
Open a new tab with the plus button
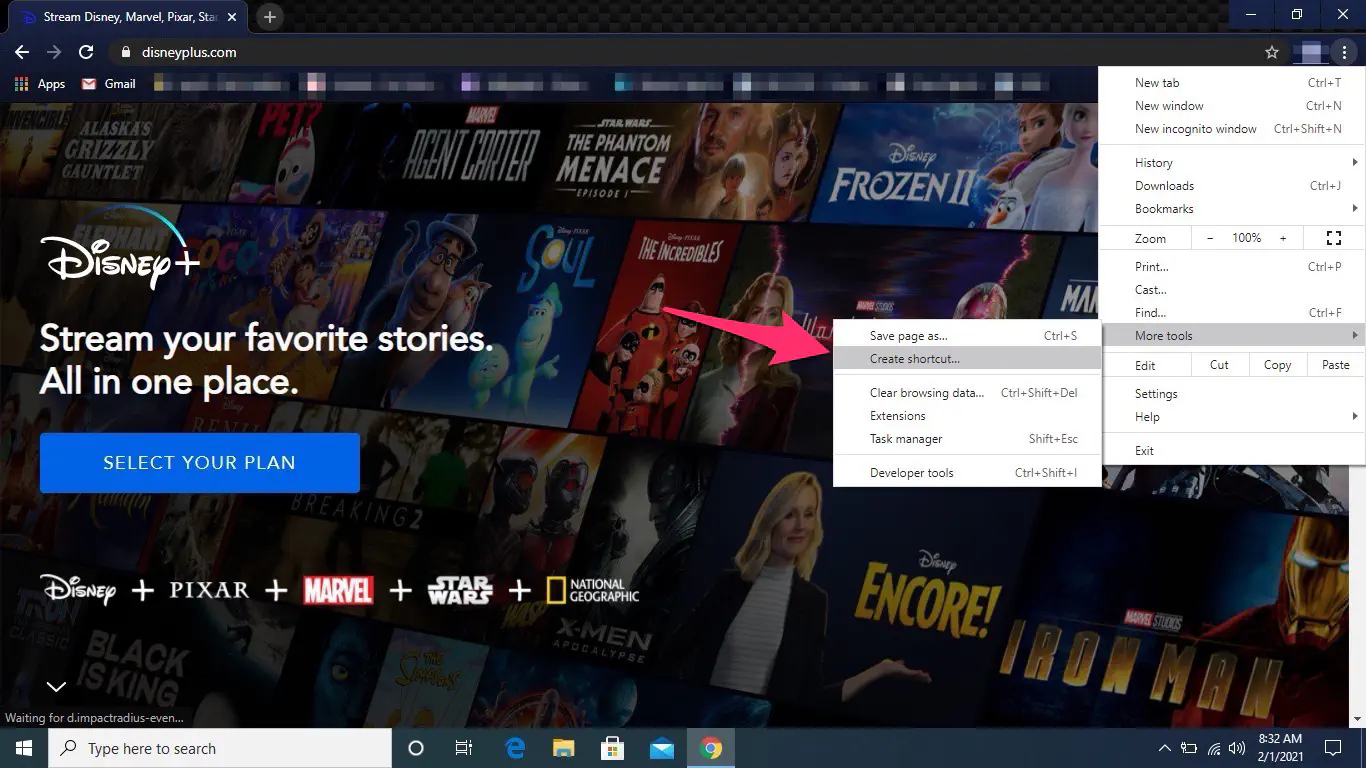(x=270, y=17)
